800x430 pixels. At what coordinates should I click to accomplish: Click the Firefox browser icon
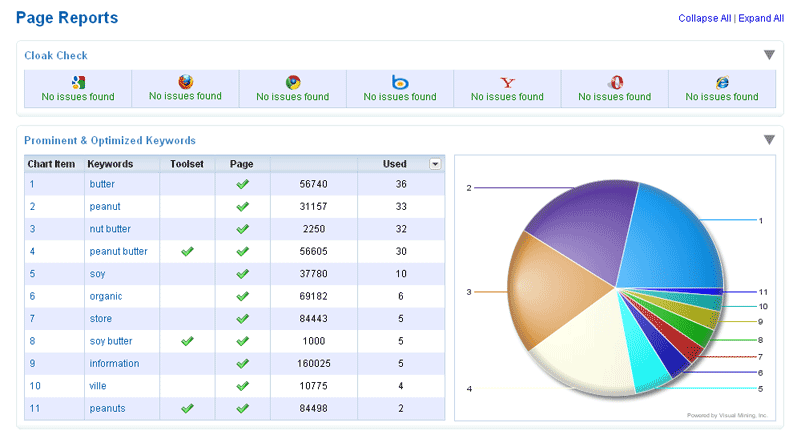(185, 81)
